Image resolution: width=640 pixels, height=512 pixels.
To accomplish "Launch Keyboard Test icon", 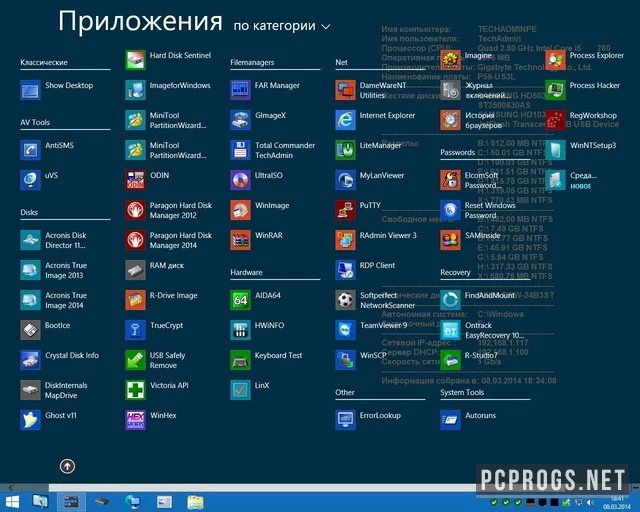I will coord(240,360).
